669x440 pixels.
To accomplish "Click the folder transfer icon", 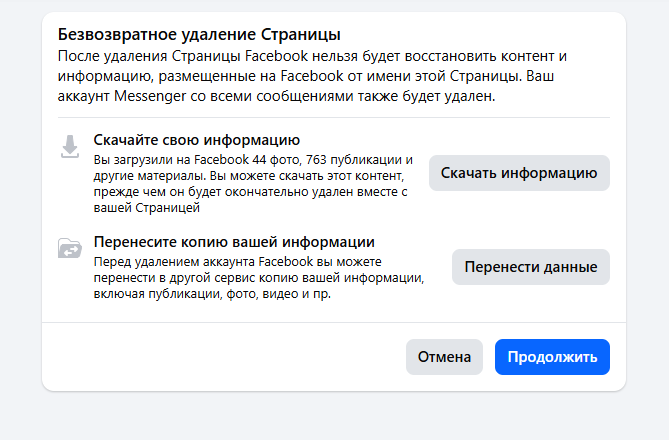I will coord(69,249).
